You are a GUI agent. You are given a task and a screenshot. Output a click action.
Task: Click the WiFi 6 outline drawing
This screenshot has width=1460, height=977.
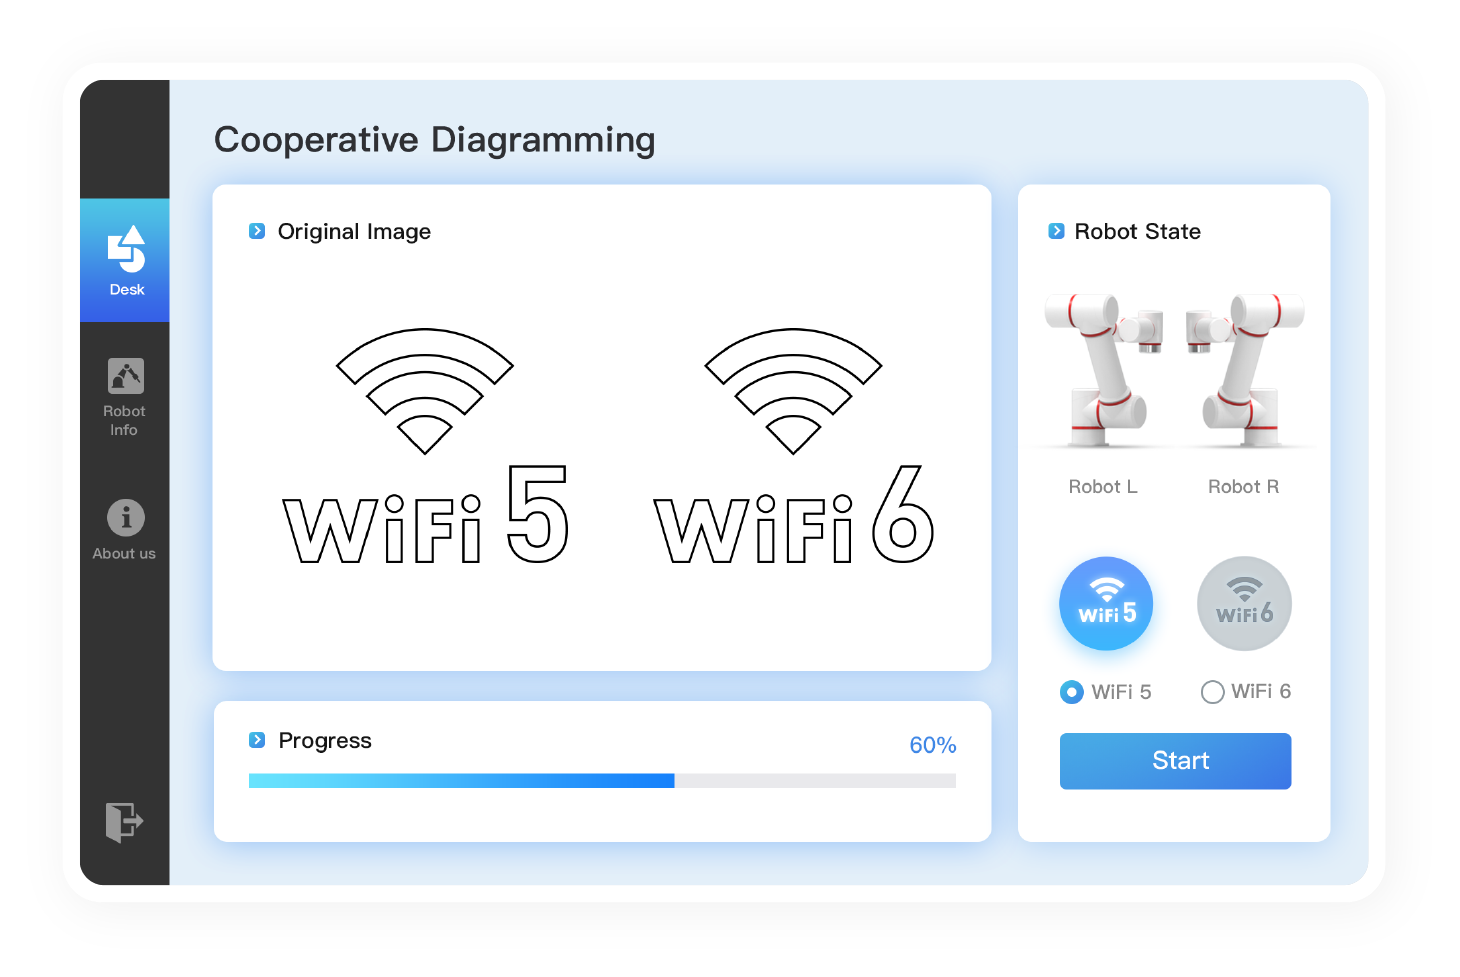[794, 446]
